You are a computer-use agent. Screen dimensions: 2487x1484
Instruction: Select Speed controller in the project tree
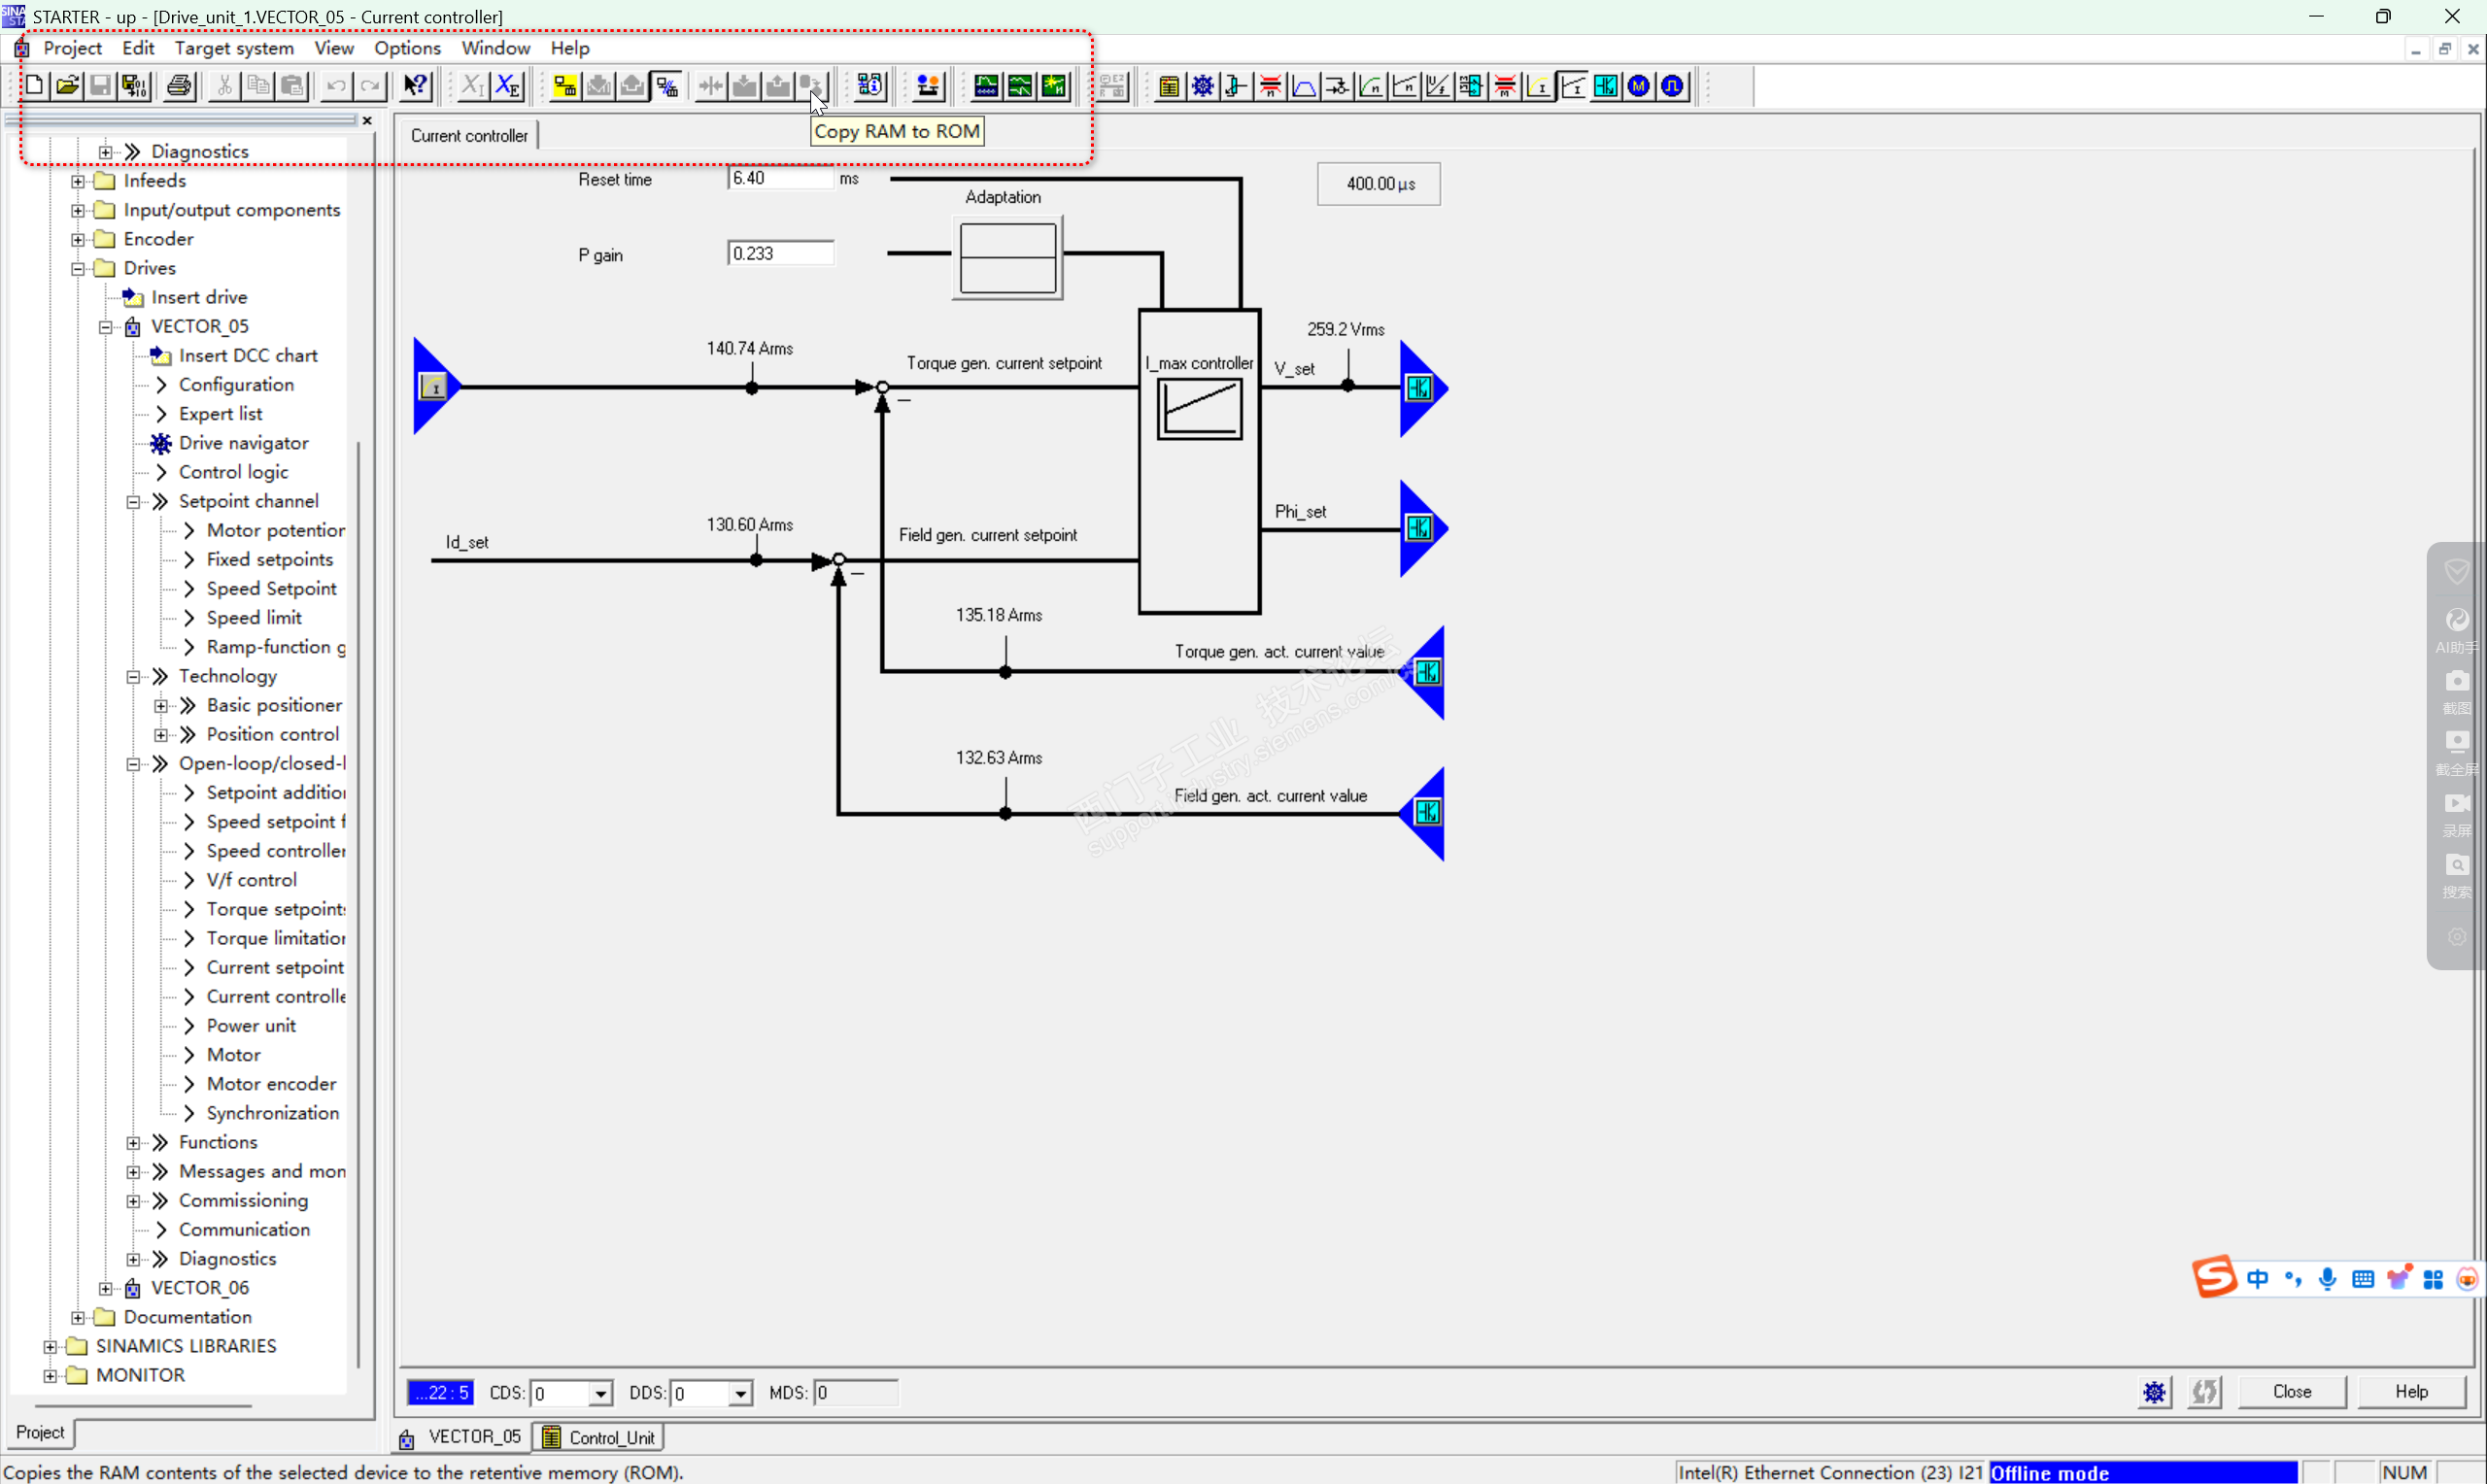coord(275,851)
